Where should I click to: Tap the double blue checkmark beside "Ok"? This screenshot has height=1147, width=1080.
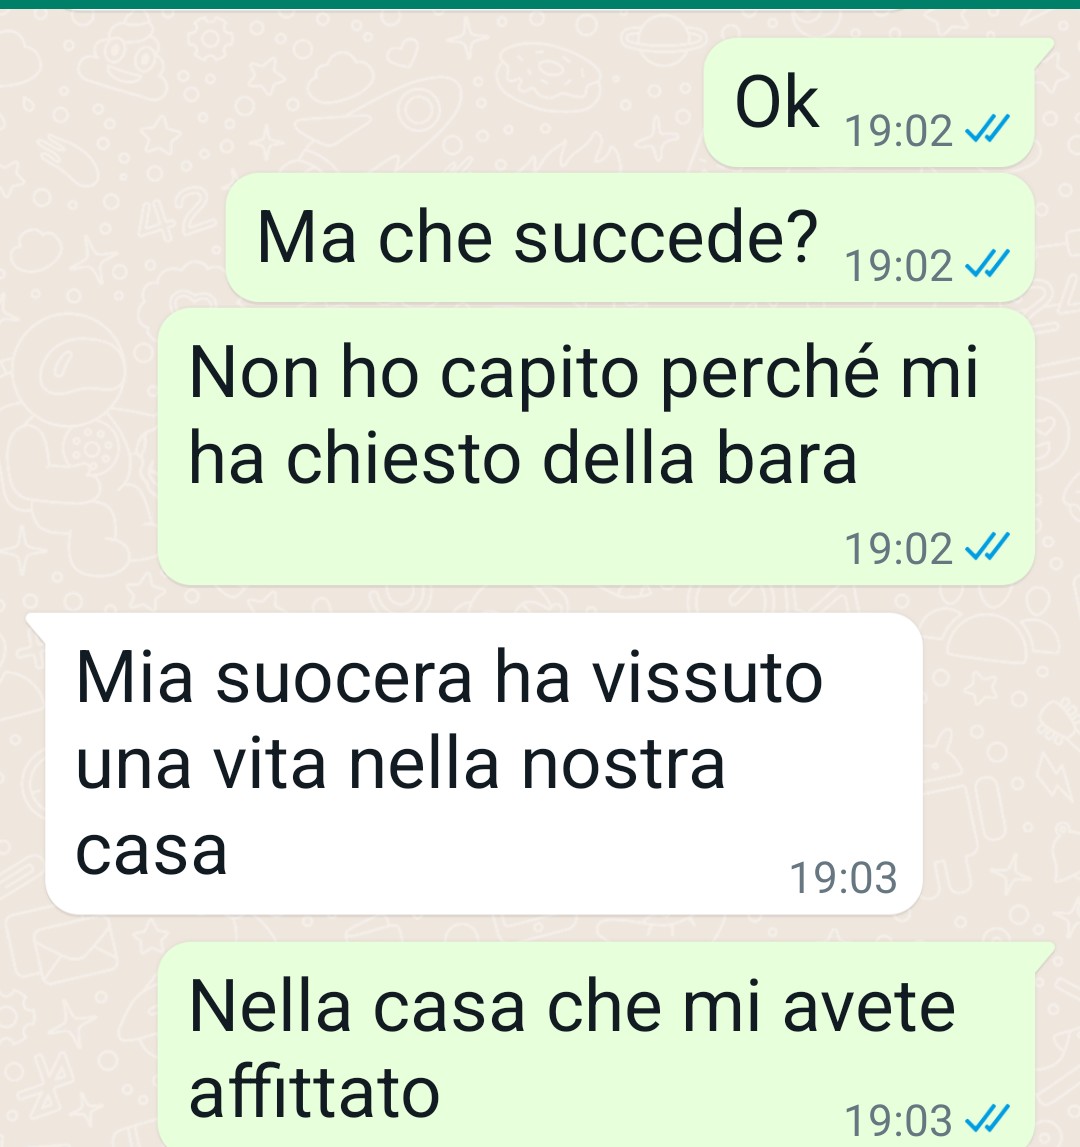tap(987, 129)
